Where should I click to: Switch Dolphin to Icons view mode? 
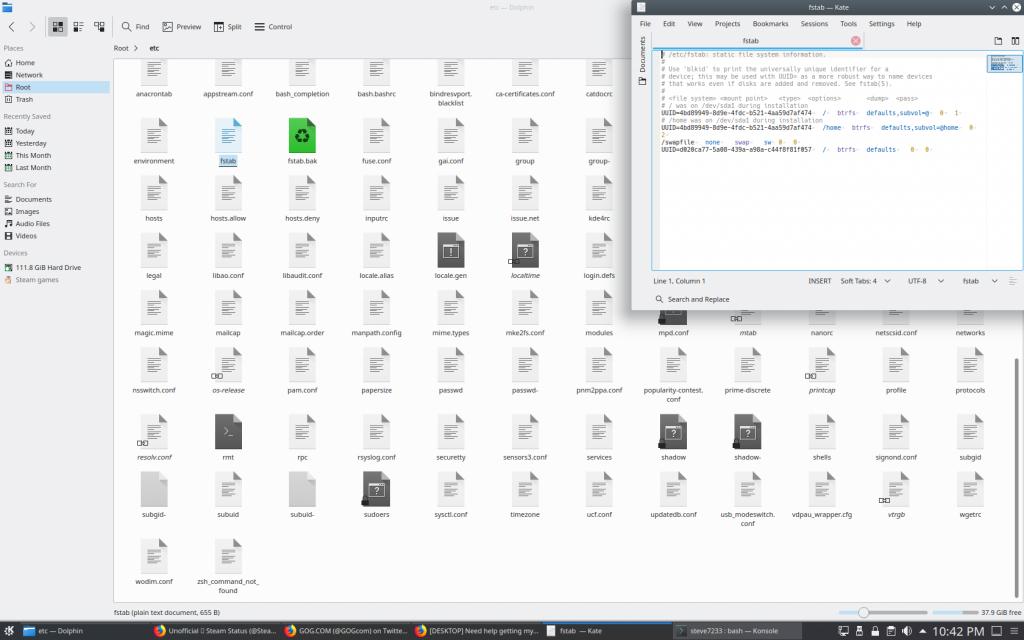click(x=56, y=27)
